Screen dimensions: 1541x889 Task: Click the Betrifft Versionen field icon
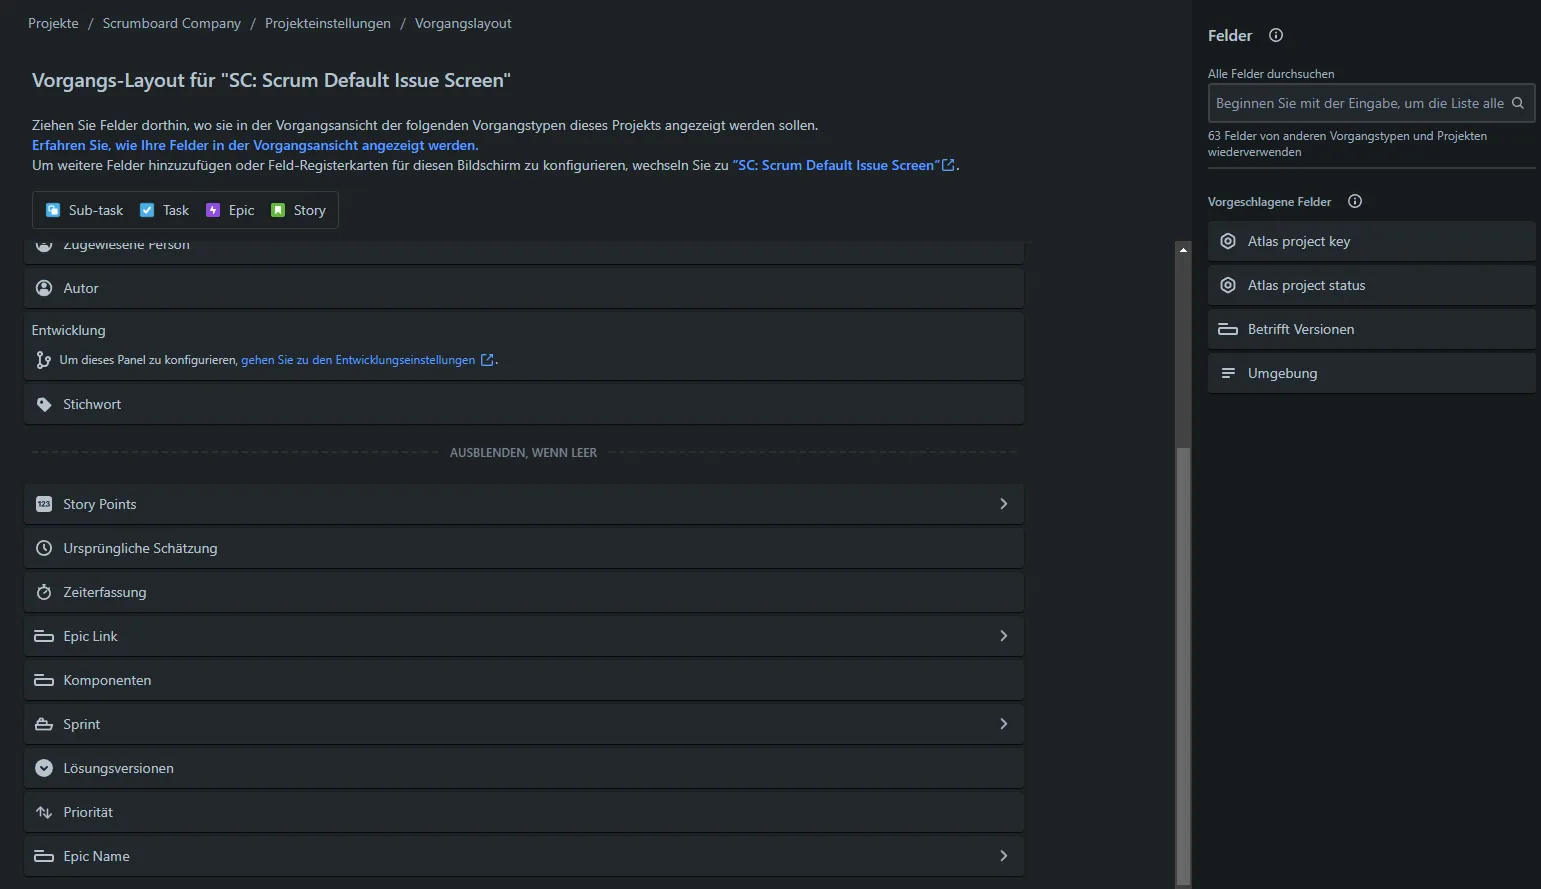(1228, 329)
